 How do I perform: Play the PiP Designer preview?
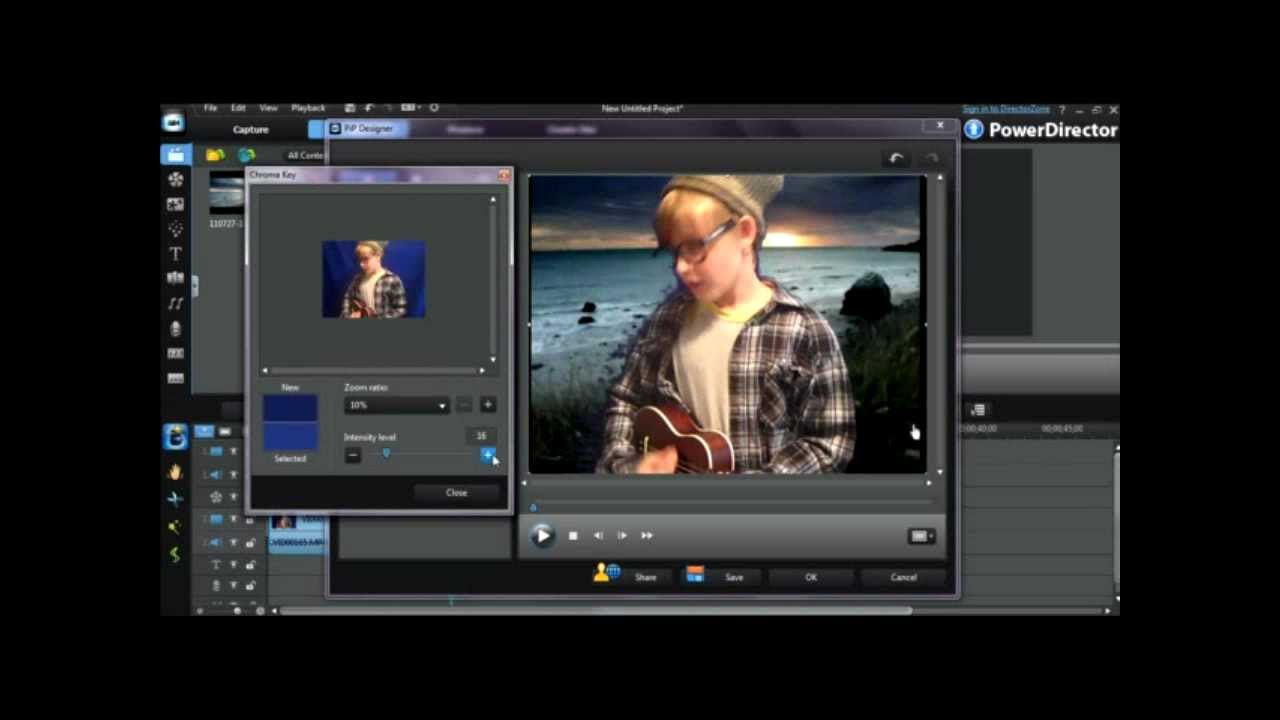click(542, 536)
